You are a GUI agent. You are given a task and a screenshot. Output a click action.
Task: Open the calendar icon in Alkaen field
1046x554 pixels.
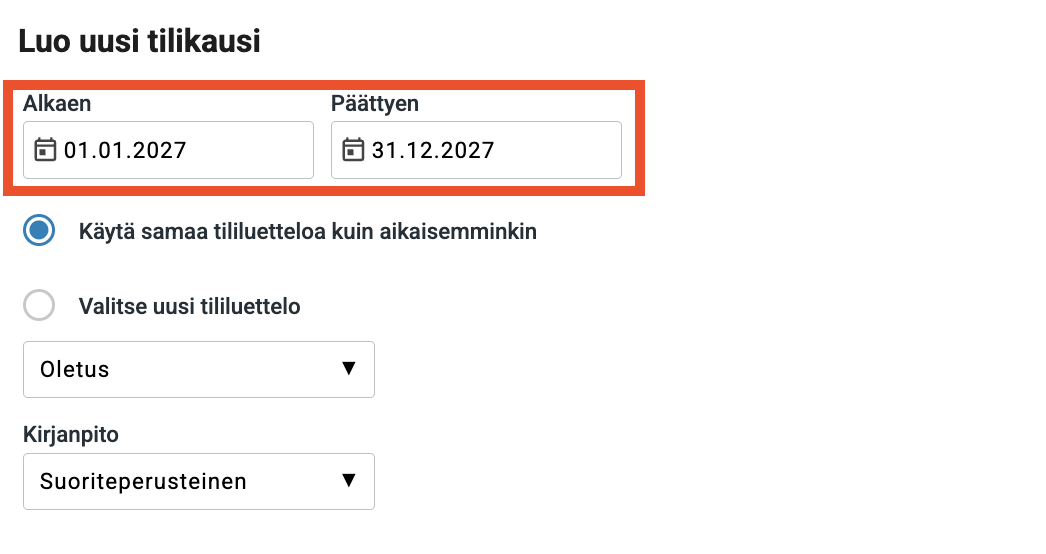pyautogui.click(x=46, y=150)
